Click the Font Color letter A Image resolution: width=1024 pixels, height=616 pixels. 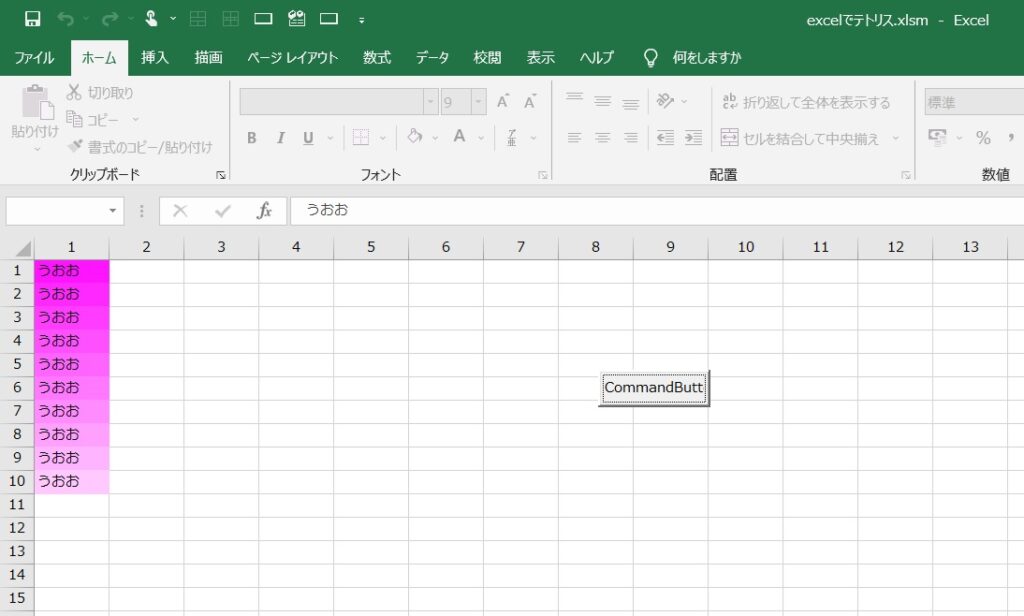(x=459, y=137)
